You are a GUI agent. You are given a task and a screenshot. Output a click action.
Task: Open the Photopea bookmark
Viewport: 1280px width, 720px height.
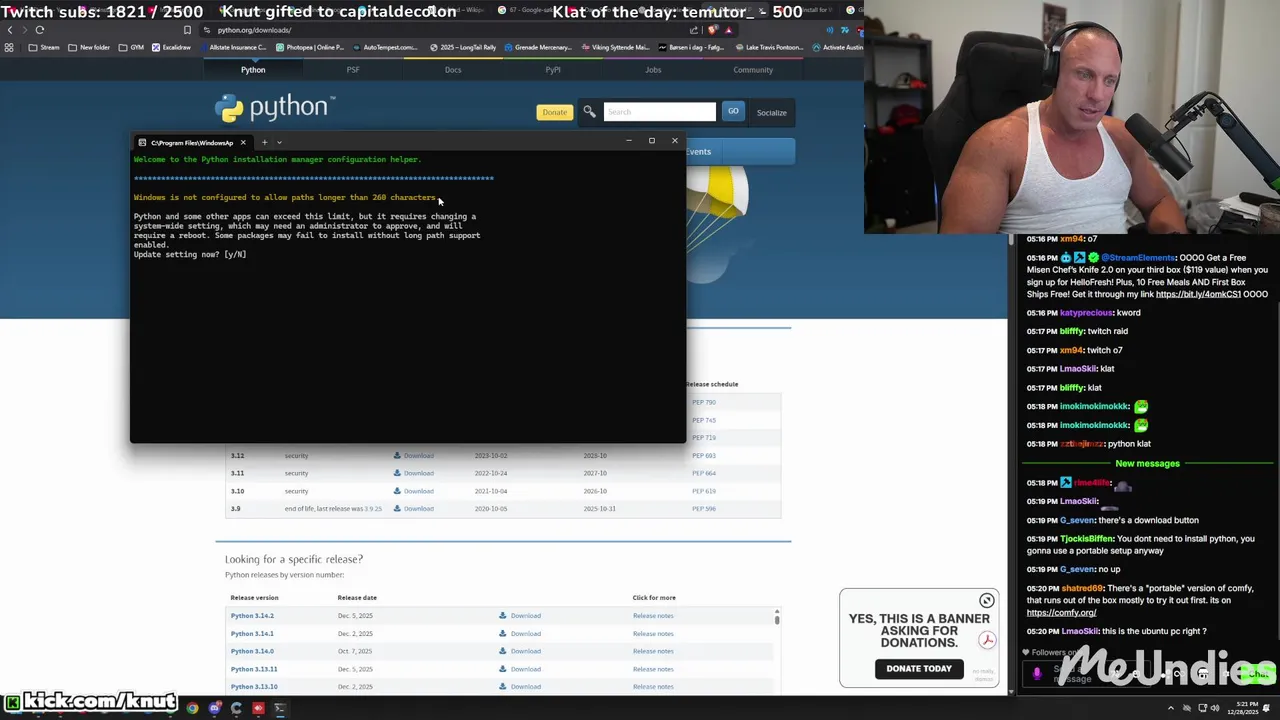click(310, 47)
